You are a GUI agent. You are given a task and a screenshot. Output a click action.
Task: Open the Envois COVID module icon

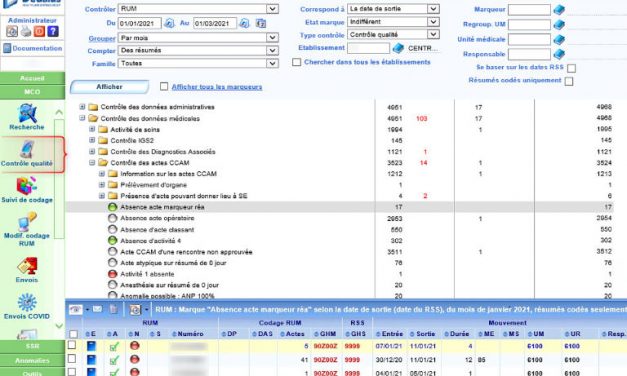click(x=27, y=306)
